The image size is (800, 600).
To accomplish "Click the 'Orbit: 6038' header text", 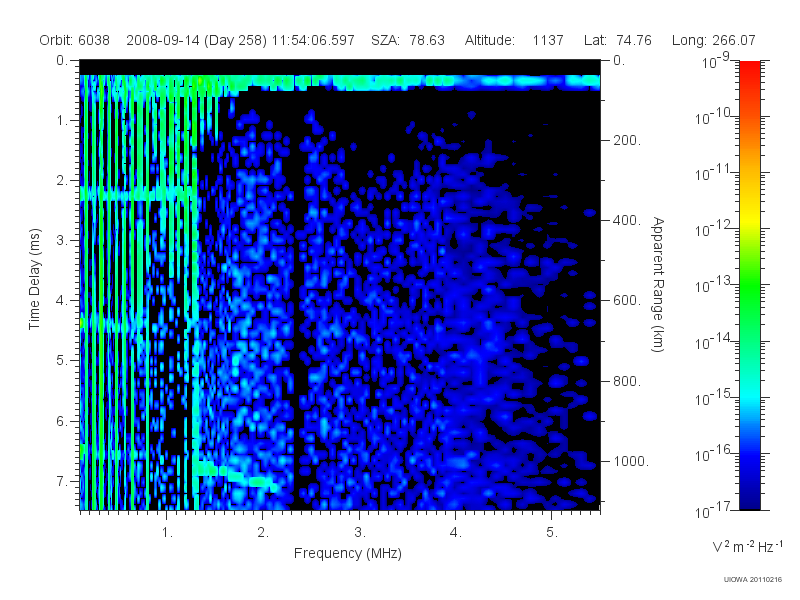I will 74,40.
